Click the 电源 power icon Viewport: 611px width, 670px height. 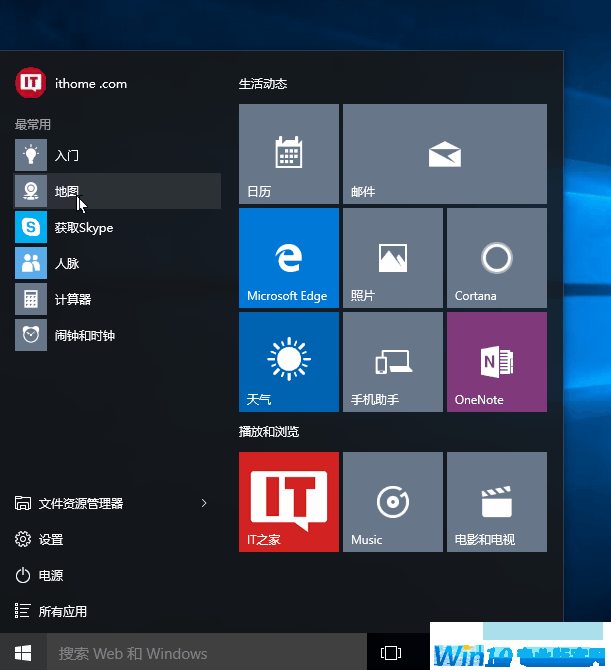(x=23, y=575)
